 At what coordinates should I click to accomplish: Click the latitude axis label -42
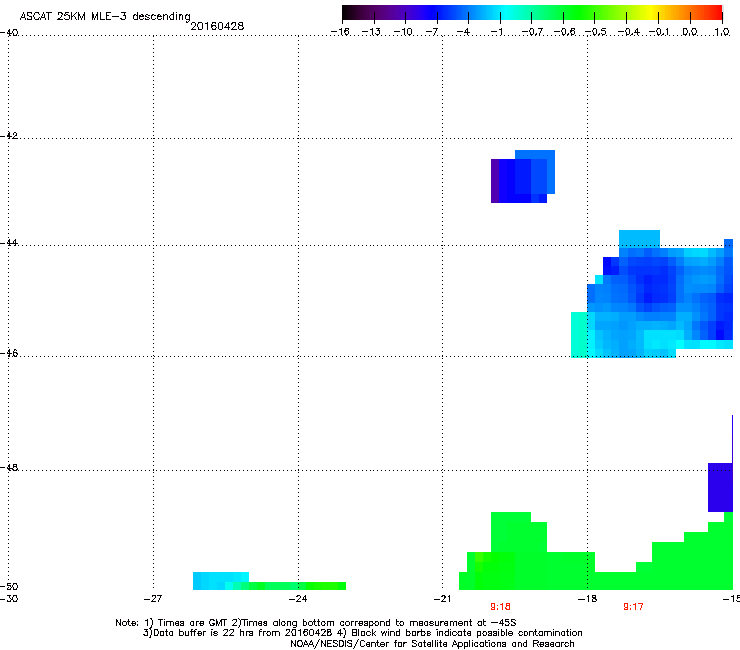[9, 135]
